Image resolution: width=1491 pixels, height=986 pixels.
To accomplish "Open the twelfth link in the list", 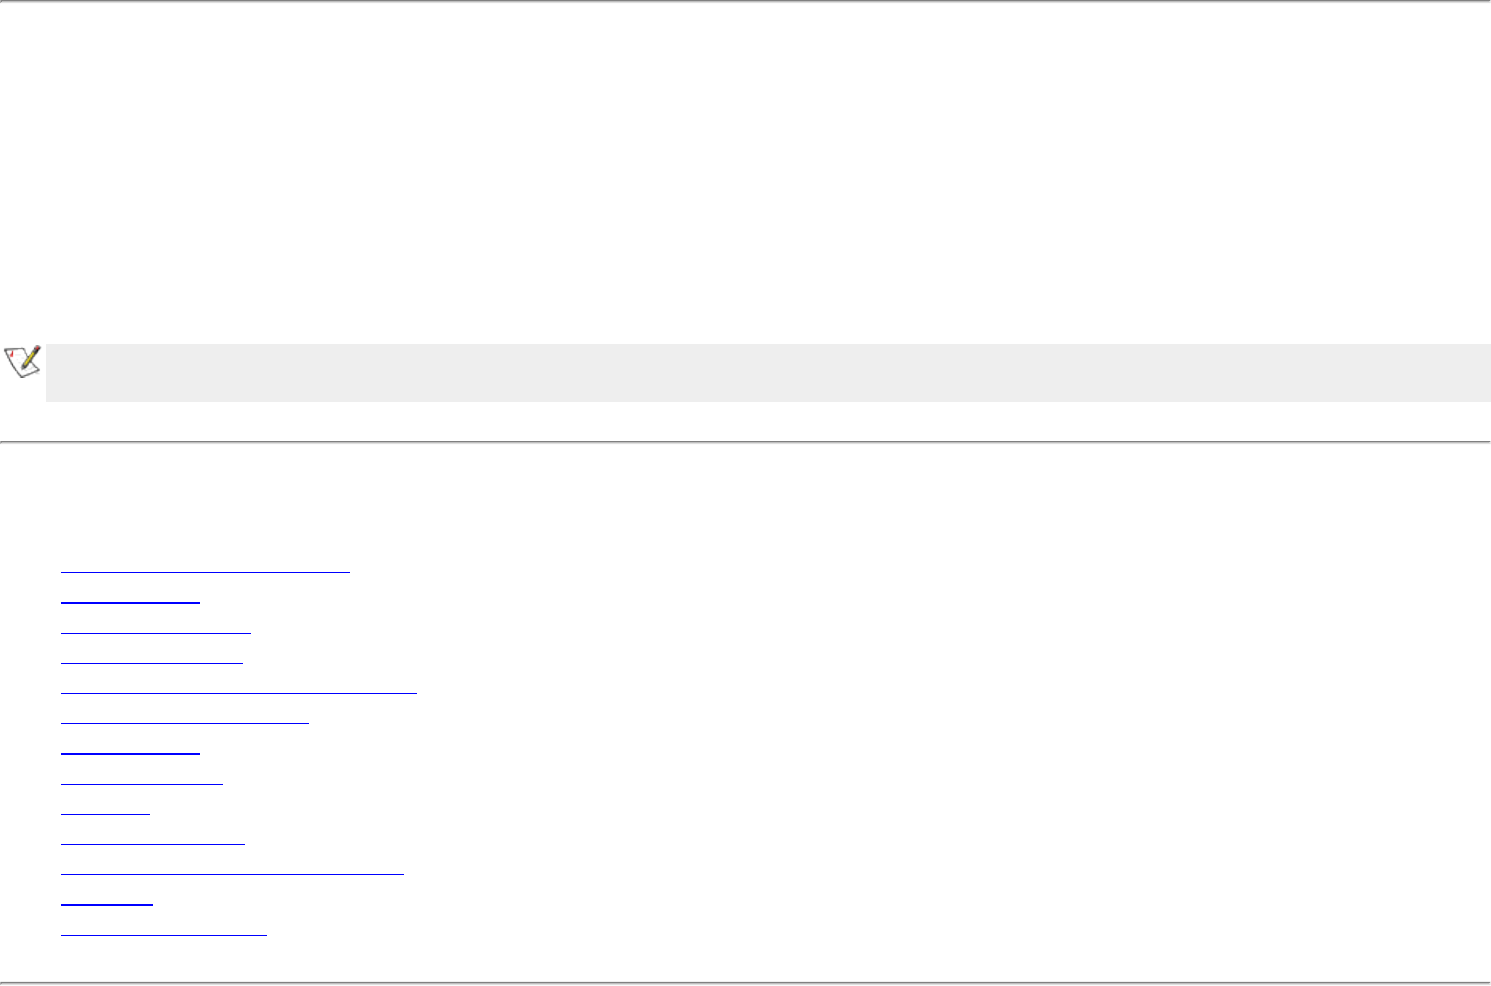I will 107,900.
